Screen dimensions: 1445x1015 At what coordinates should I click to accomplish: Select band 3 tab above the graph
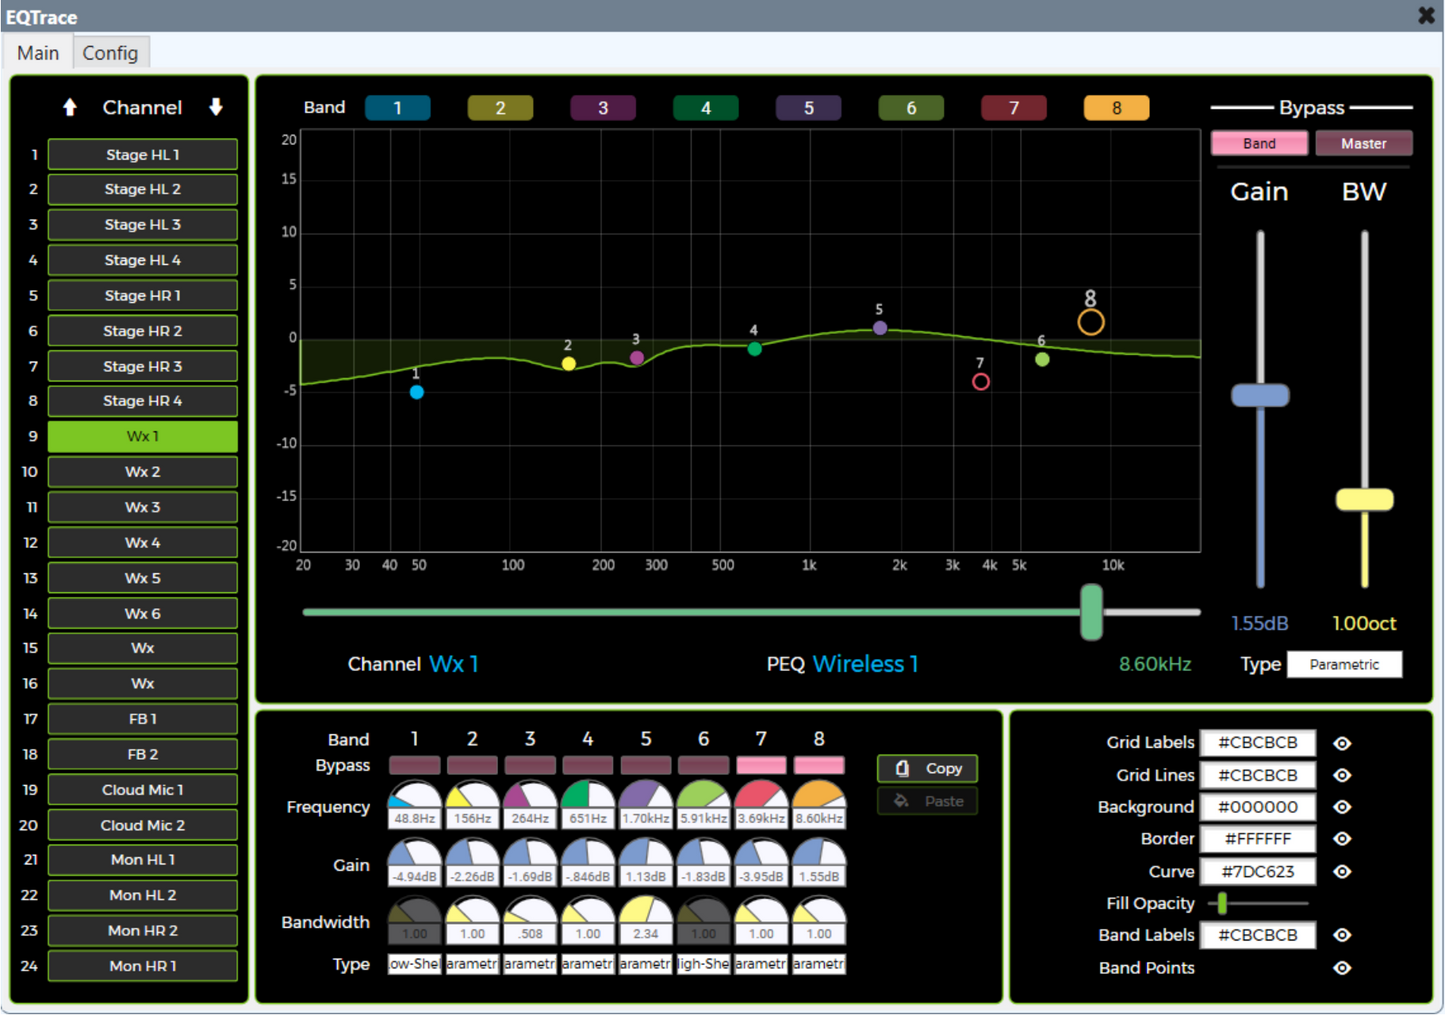(603, 108)
